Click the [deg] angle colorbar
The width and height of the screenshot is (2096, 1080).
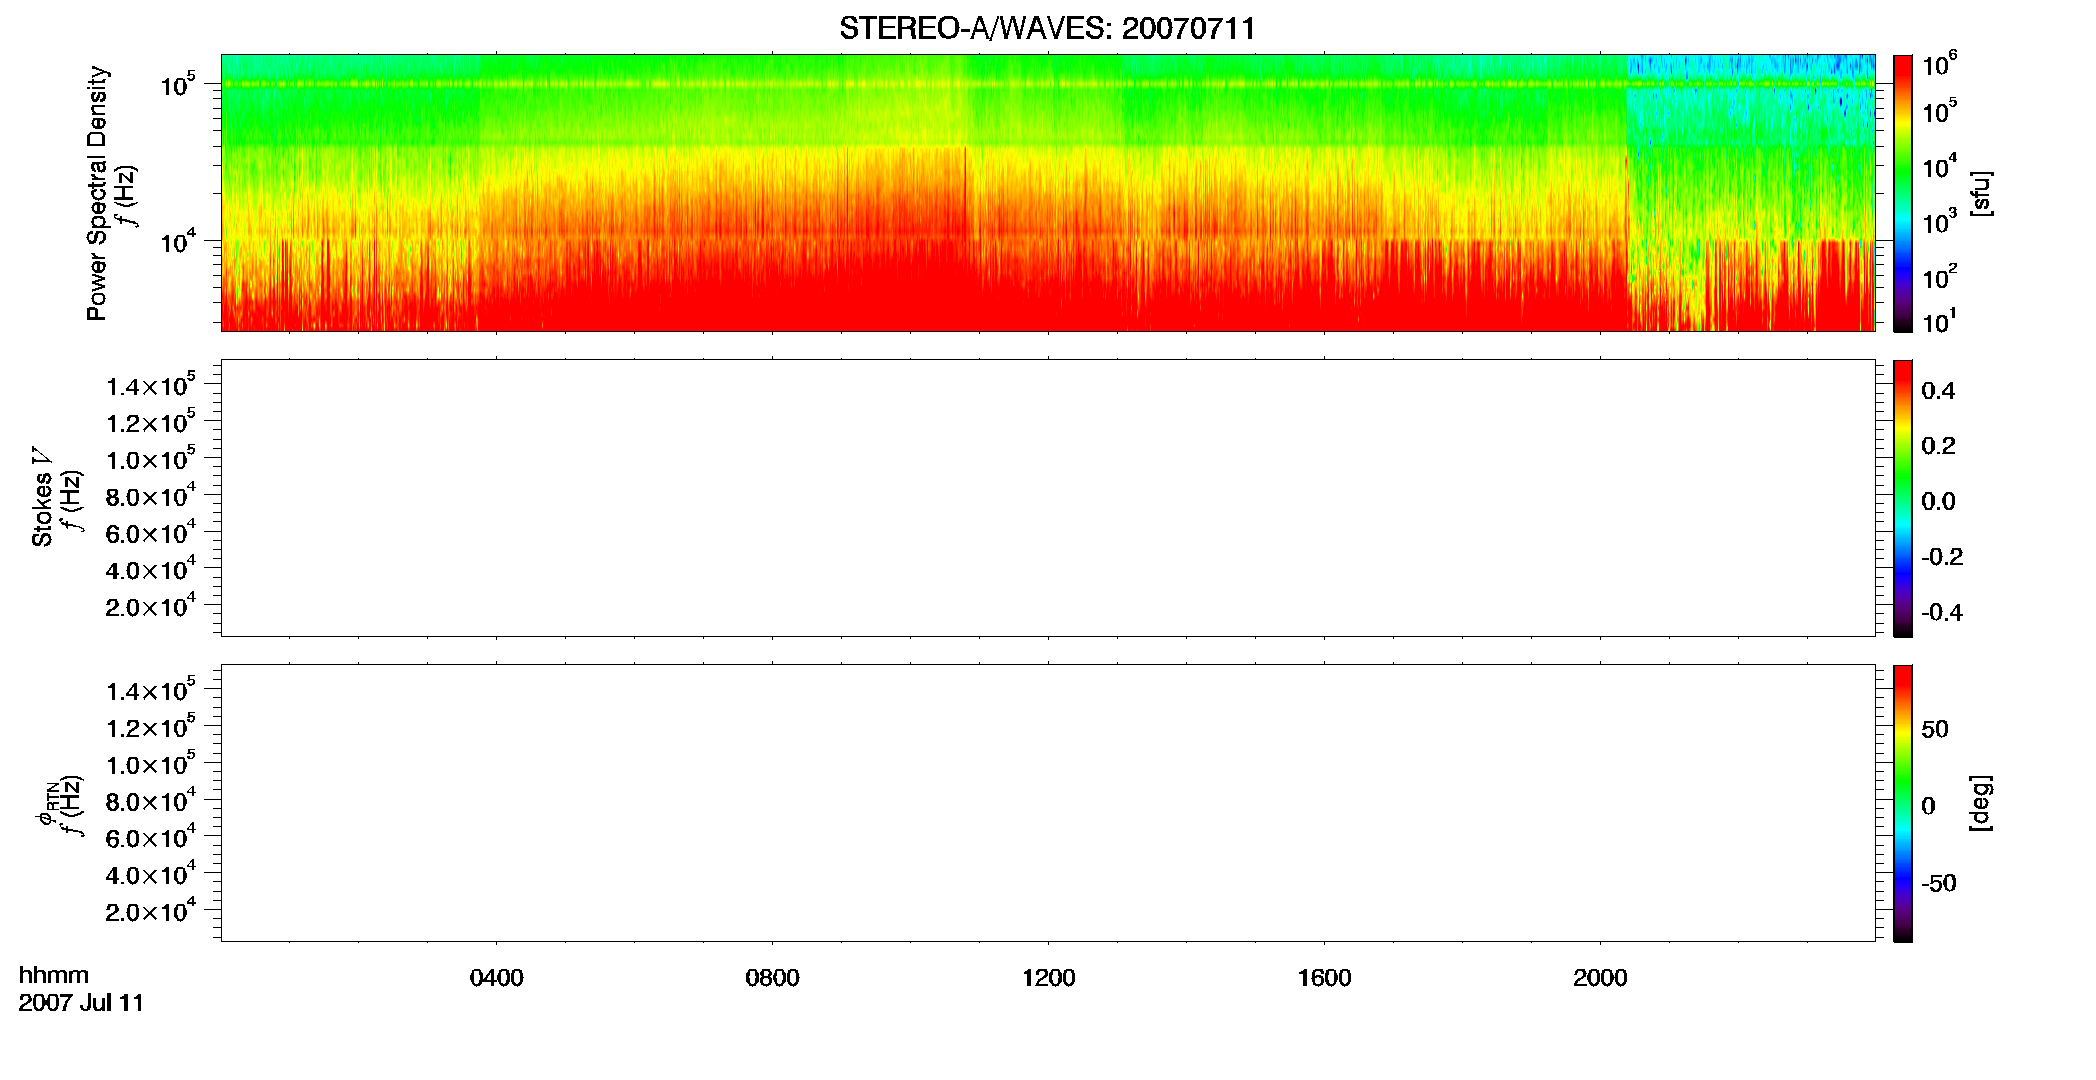pos(1903,803)
